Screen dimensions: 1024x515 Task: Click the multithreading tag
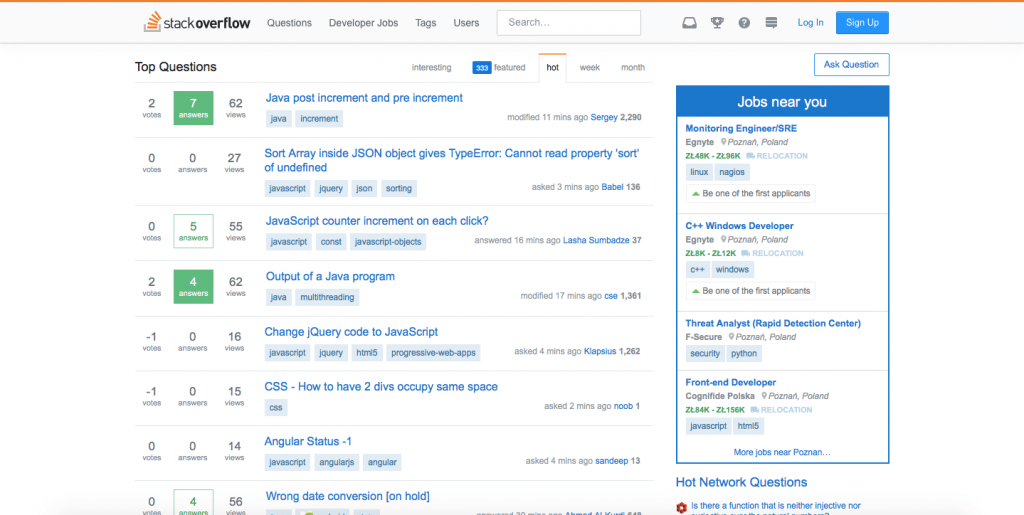point(327,297)
